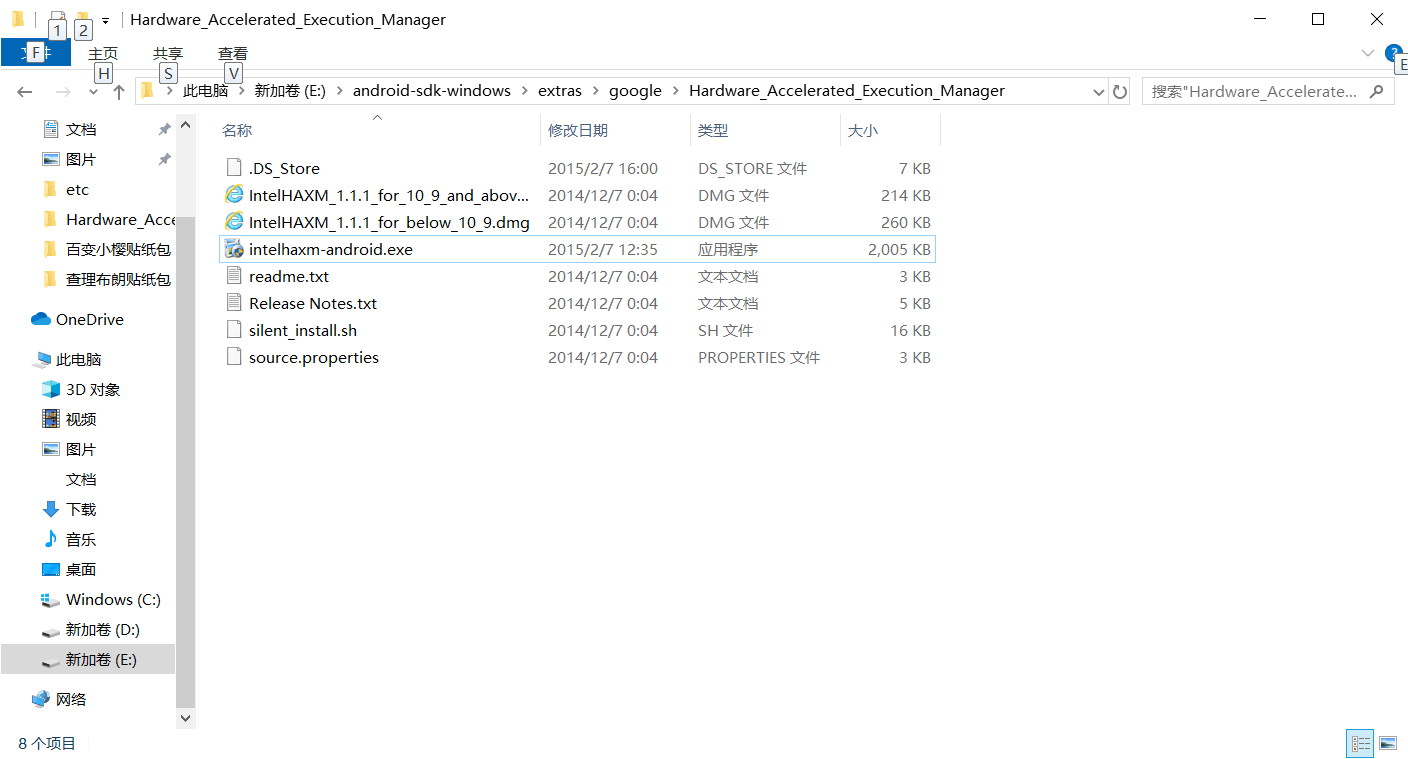1408x759 pixels.
Task: Select the silent_install.sh file icon
Action: (234, 330)
